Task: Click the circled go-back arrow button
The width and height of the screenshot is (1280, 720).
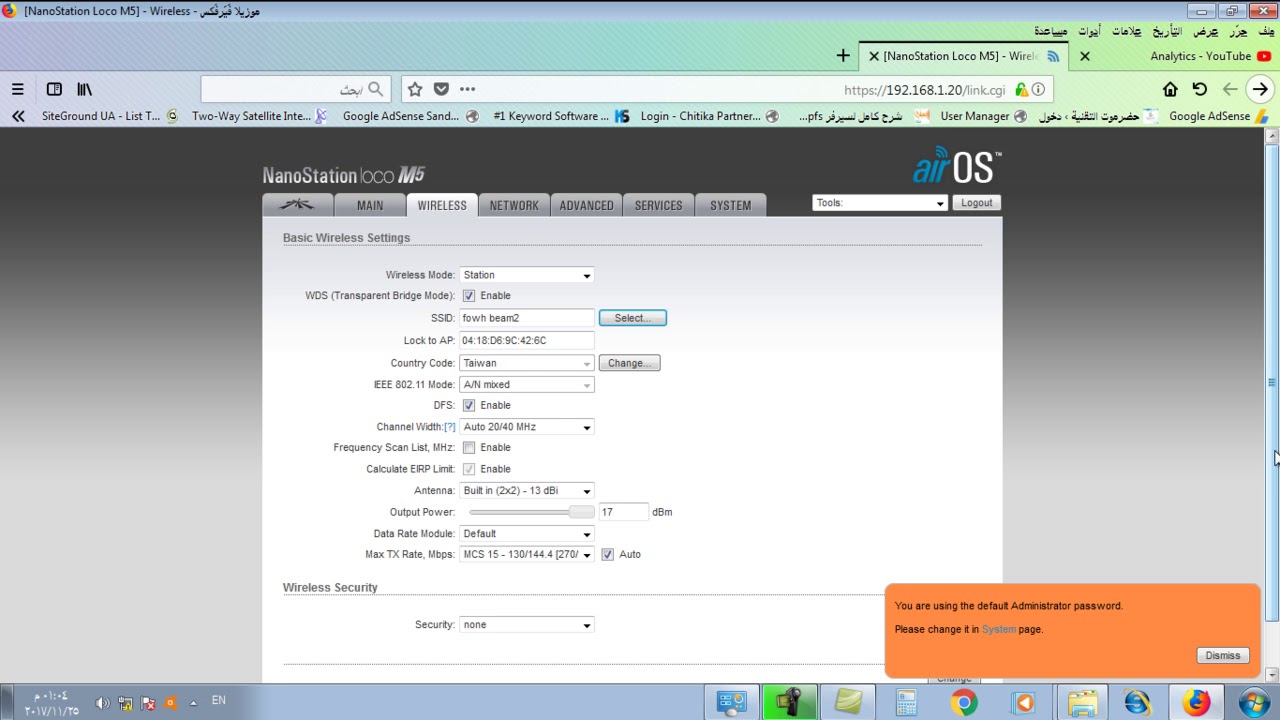Action: (1260, 89)
